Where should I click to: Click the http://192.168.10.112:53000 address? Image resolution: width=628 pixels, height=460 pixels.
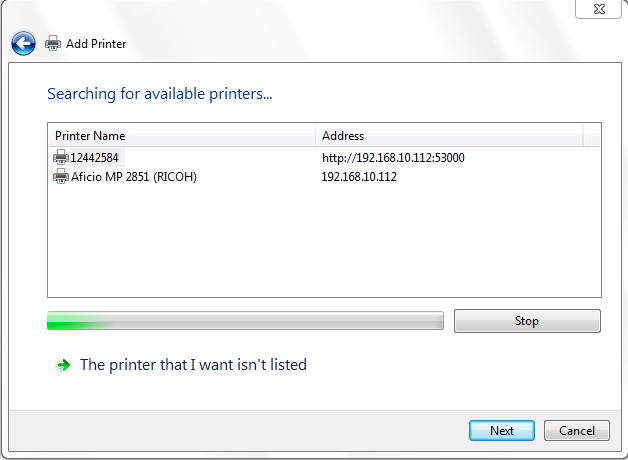coord(393,157)
